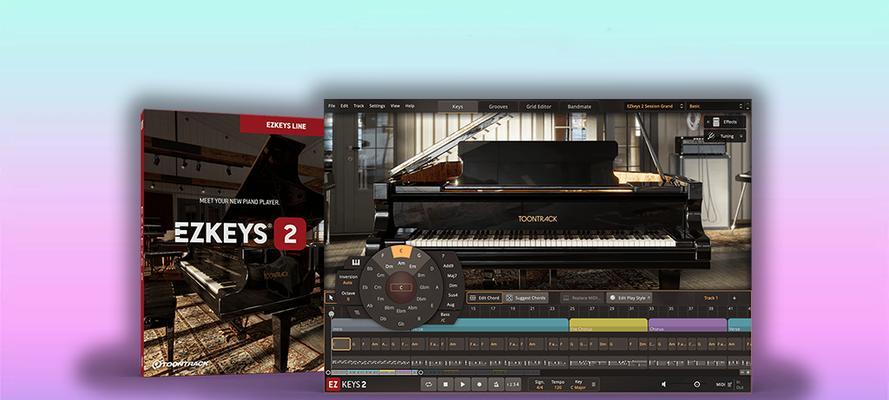Open the song menu icon beside Key

click(x=594, y=384)
